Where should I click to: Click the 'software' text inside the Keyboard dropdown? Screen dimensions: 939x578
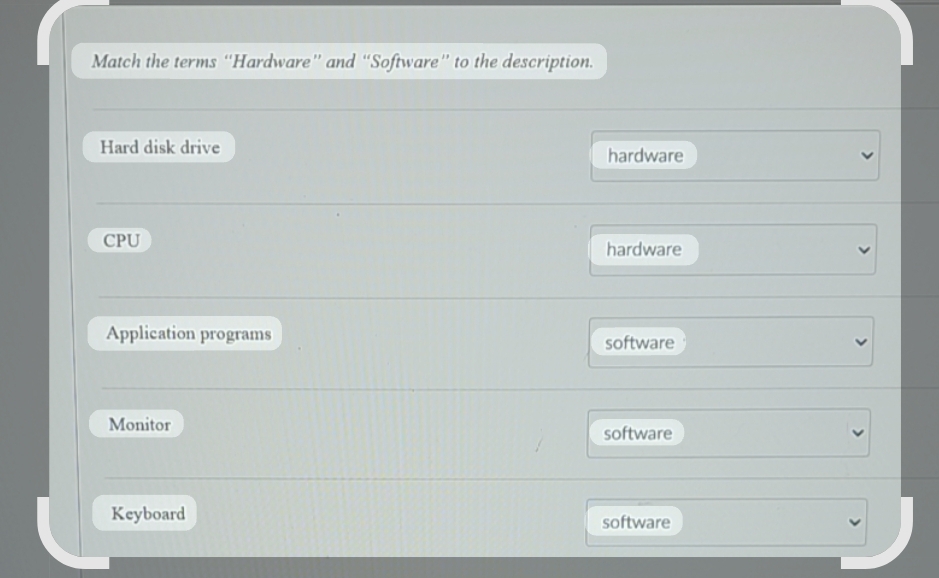(636, 522)
